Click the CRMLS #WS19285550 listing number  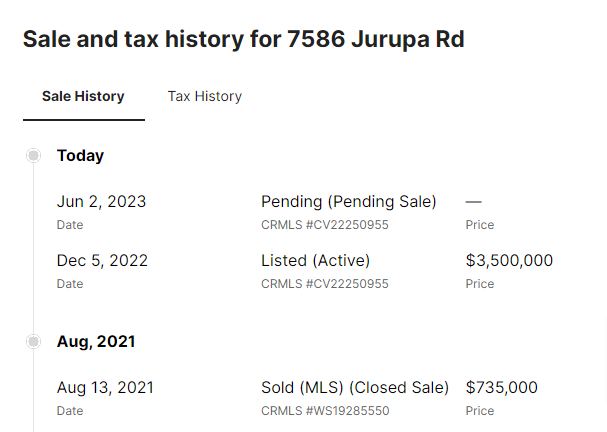point(325,411)
